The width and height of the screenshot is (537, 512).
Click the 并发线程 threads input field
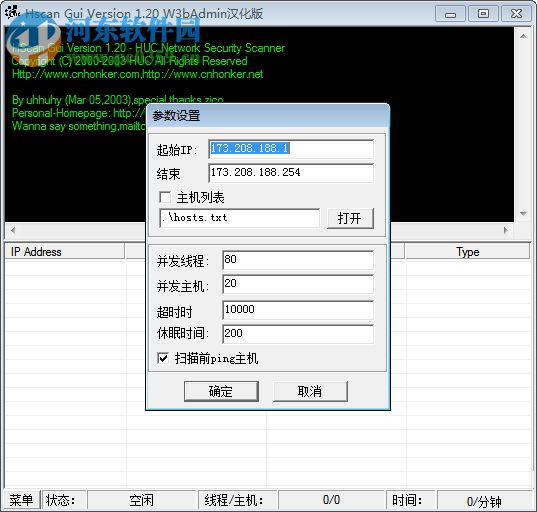tap(298, 260)
